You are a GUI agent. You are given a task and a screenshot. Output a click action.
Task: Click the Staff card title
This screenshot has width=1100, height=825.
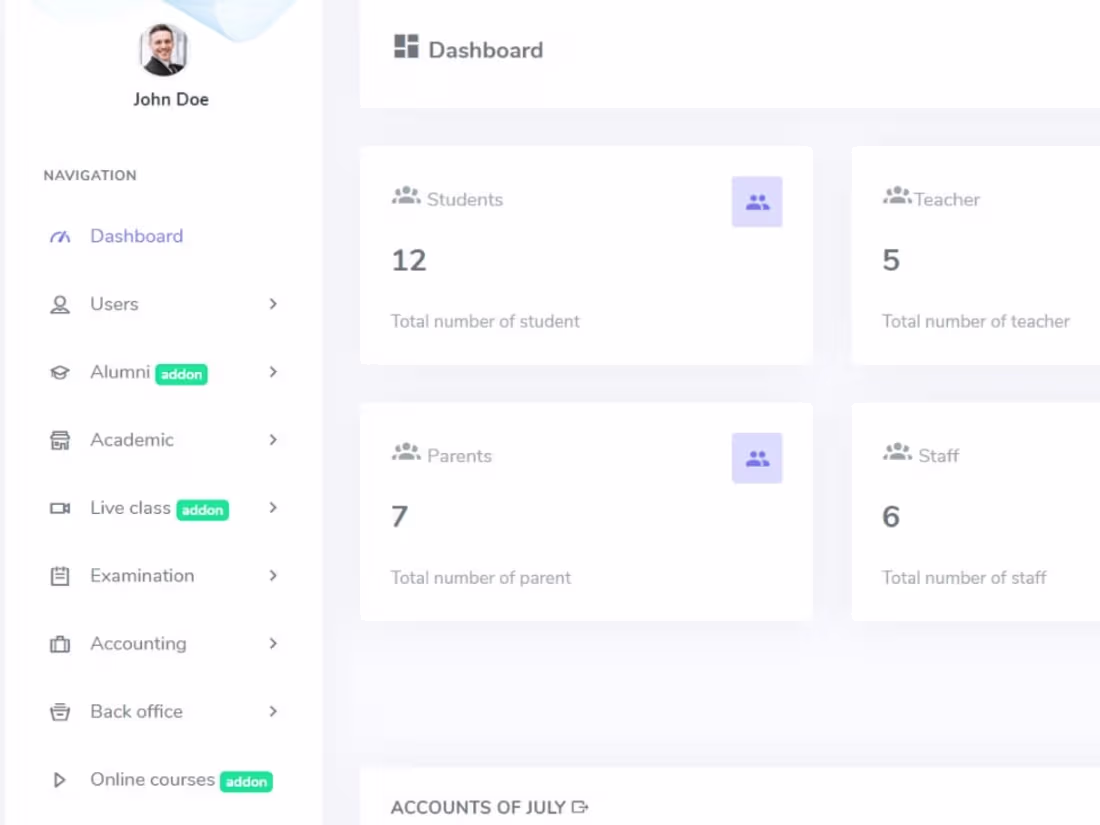939,456
